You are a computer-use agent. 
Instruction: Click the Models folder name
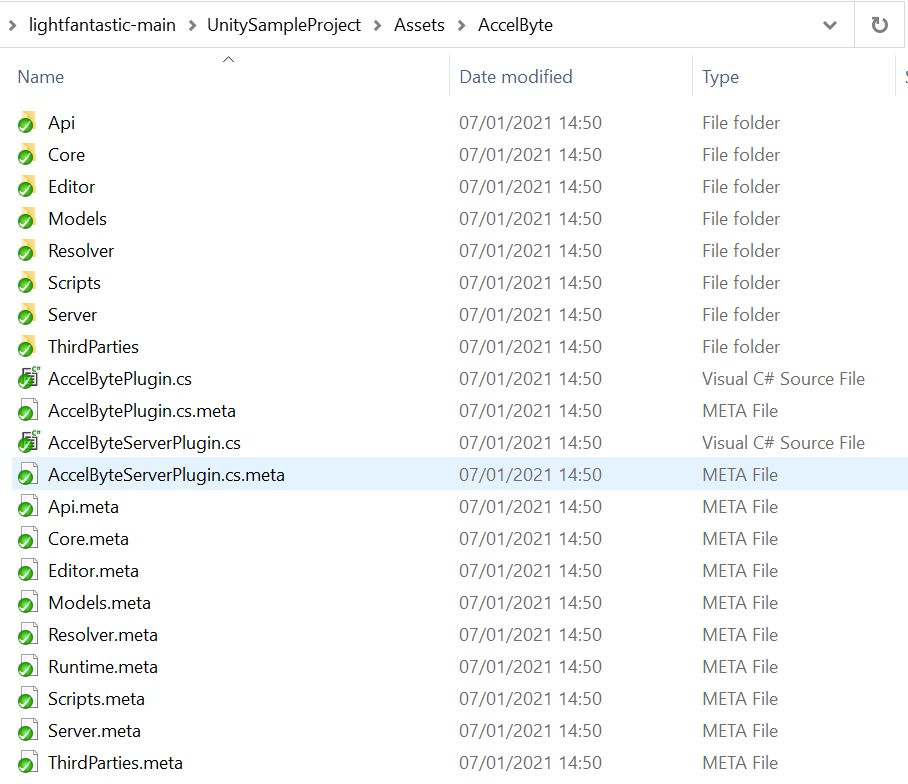(78, 219)
